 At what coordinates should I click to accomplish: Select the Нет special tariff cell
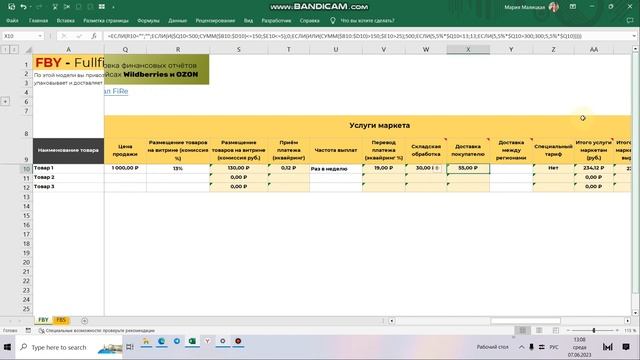click(x=553, y=168)
